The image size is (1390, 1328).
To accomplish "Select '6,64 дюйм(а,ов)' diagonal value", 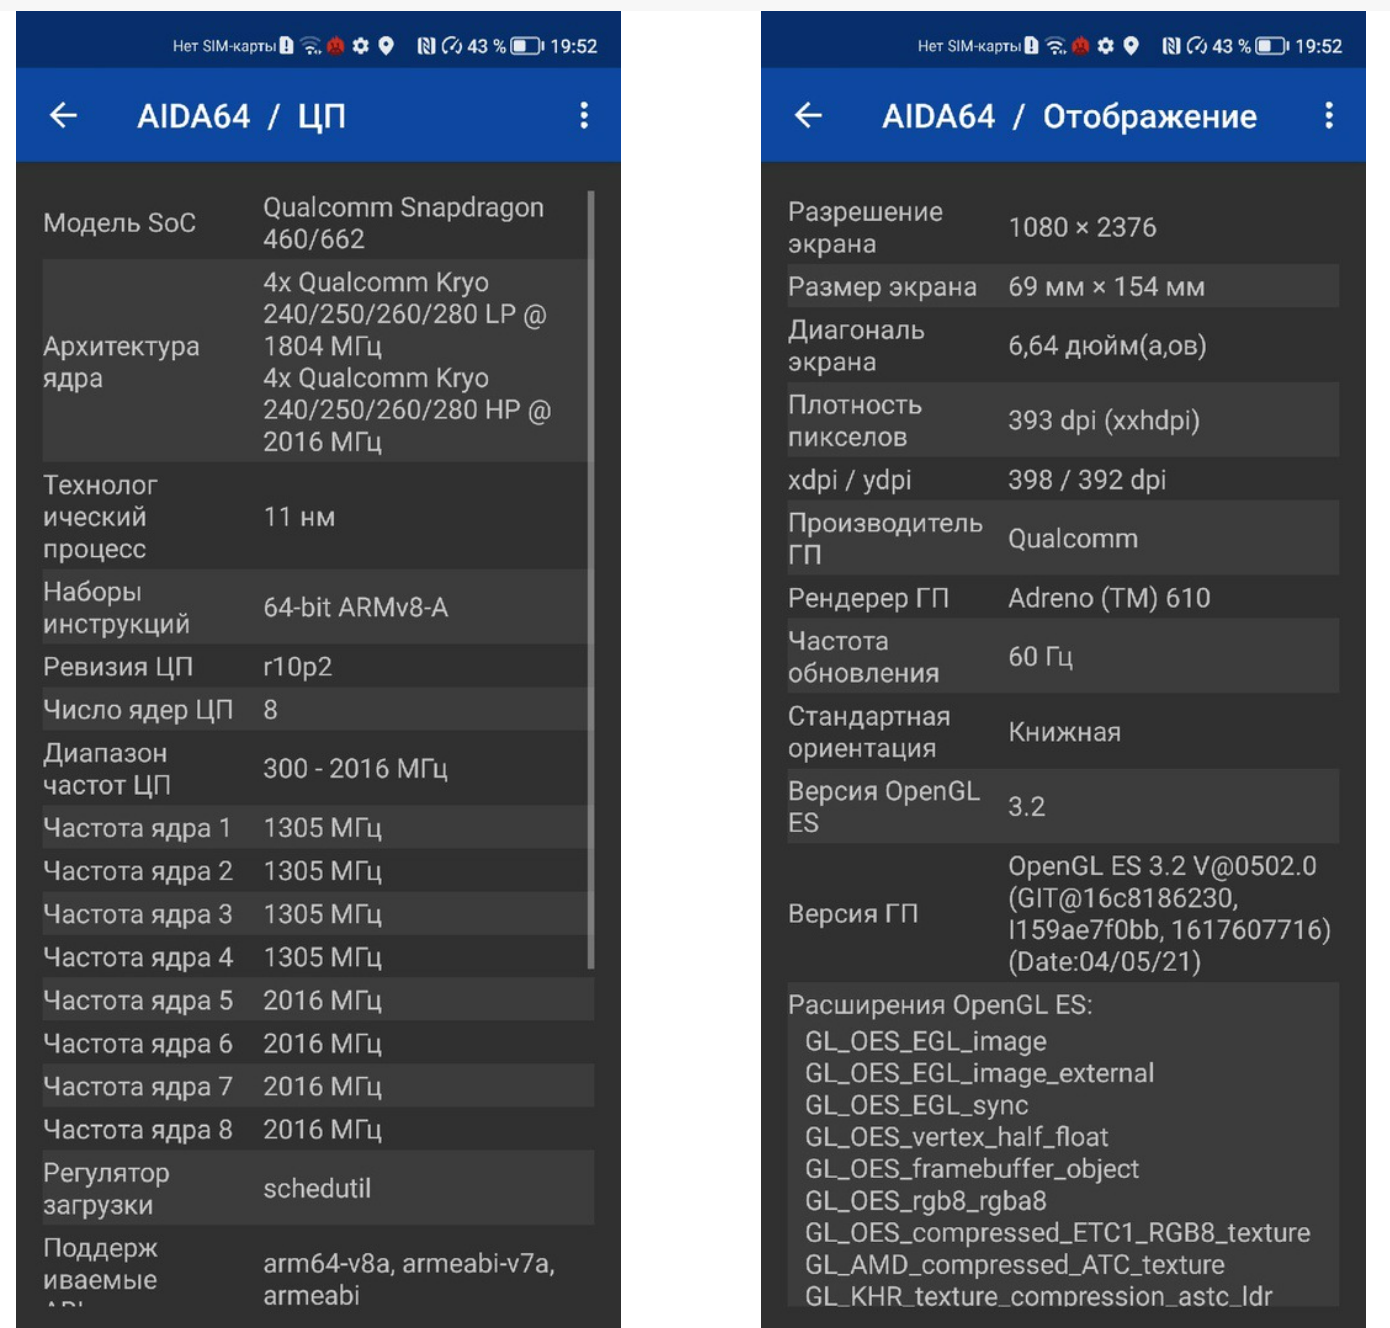I will (1107, 345).
